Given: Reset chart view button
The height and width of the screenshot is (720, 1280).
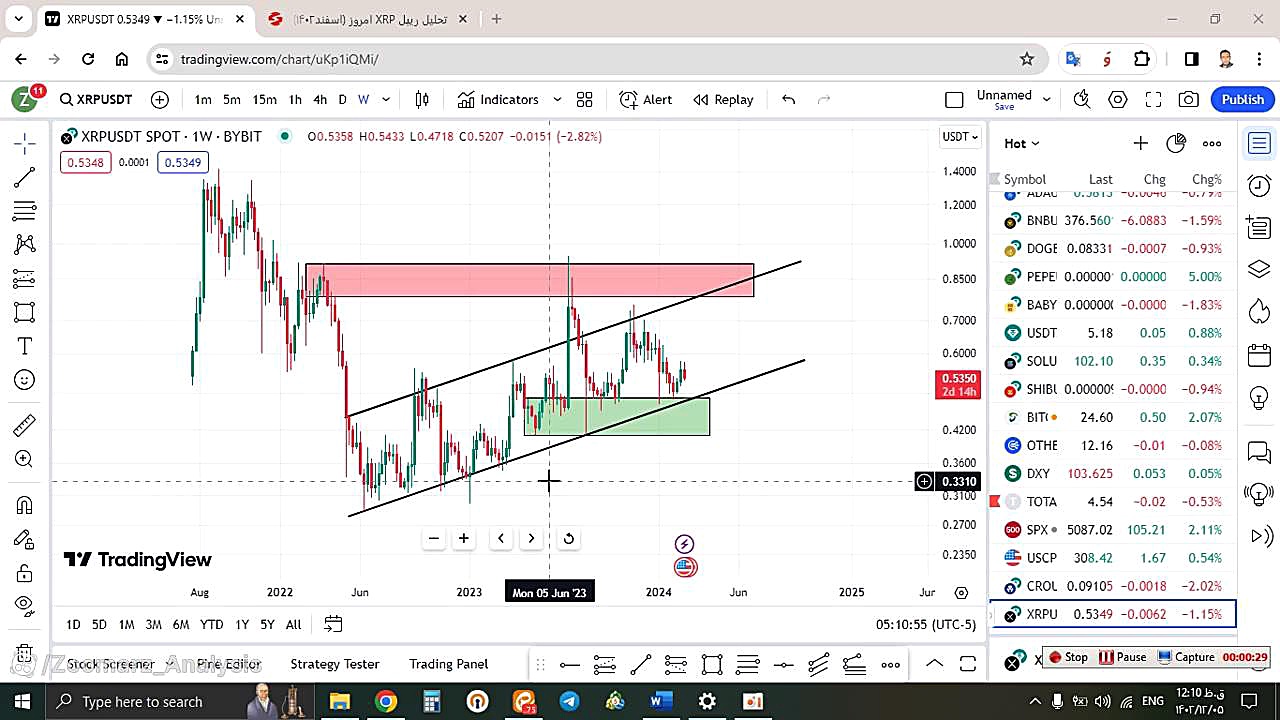Looking at the screenshot, I should point(568,538).
